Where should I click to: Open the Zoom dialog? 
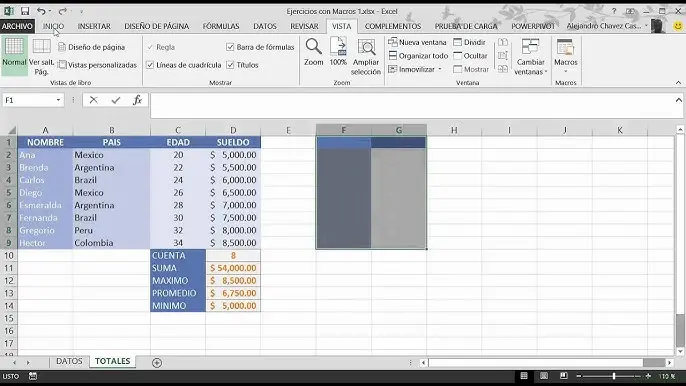tap(314, 53)
